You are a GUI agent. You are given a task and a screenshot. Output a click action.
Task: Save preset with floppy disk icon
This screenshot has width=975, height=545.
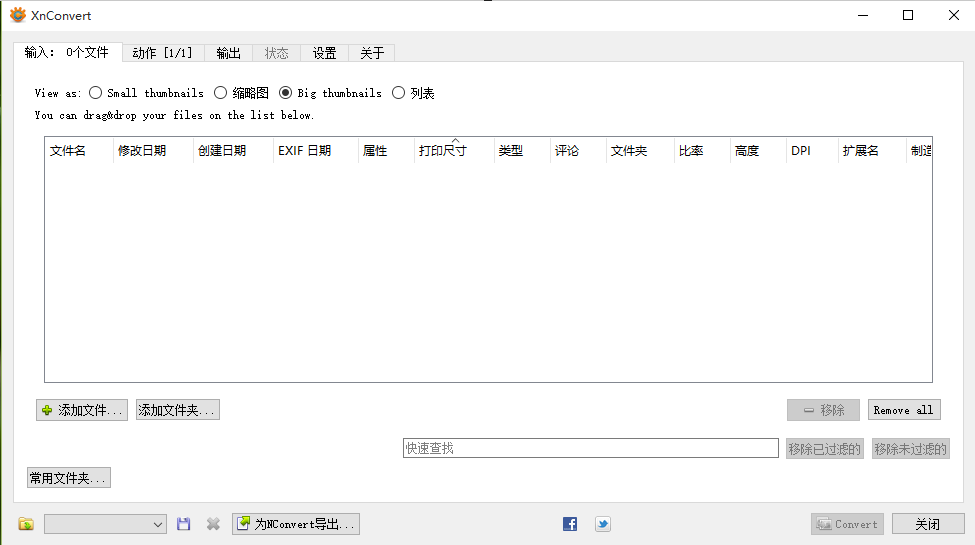(x=183, y=524)
